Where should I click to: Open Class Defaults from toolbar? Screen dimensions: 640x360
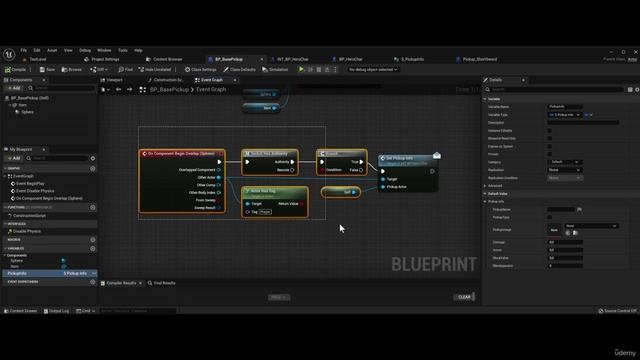[239, 69]
